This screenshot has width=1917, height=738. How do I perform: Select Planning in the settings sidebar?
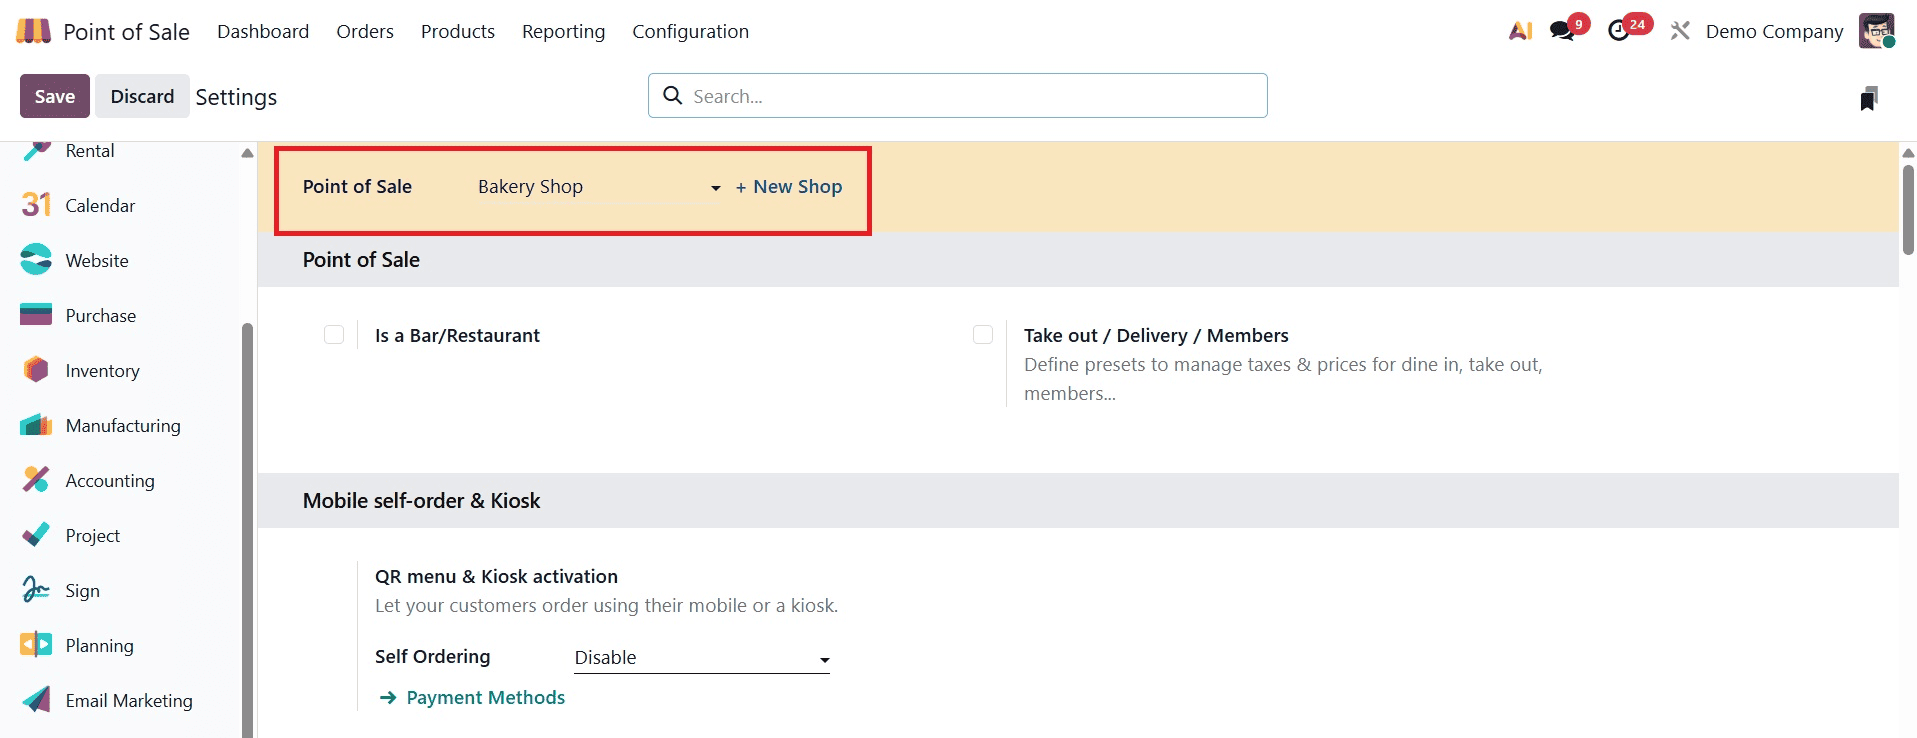pyautogui.click(x=99, y=646)
